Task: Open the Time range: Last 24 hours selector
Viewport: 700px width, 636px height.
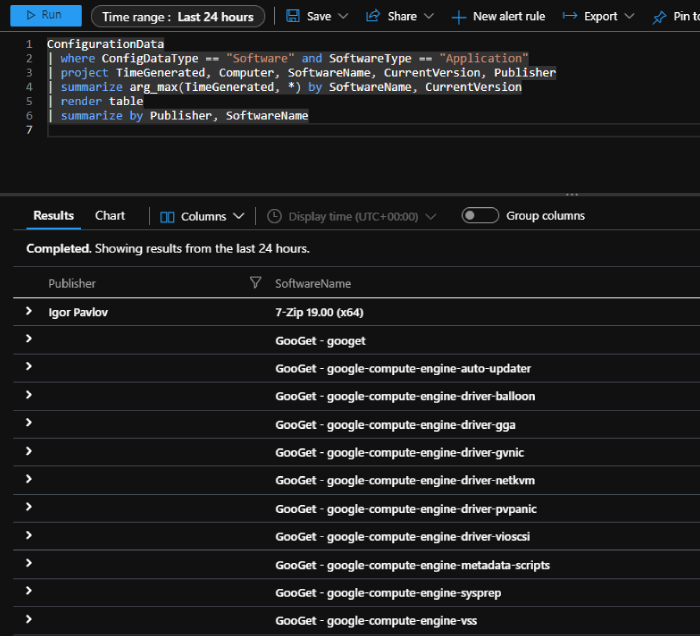Action: point(178,17)
